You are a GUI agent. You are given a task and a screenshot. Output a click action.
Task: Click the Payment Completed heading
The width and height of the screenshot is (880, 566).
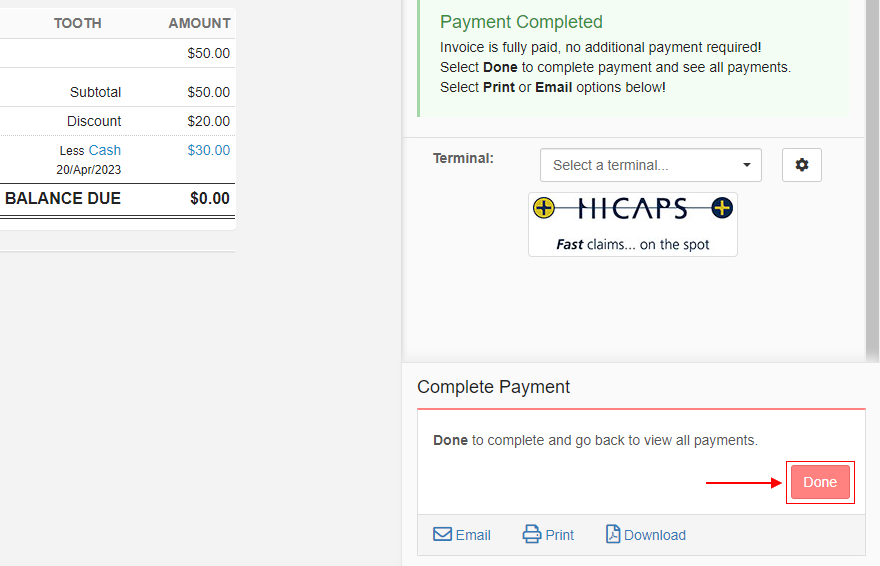coord(521,22)
